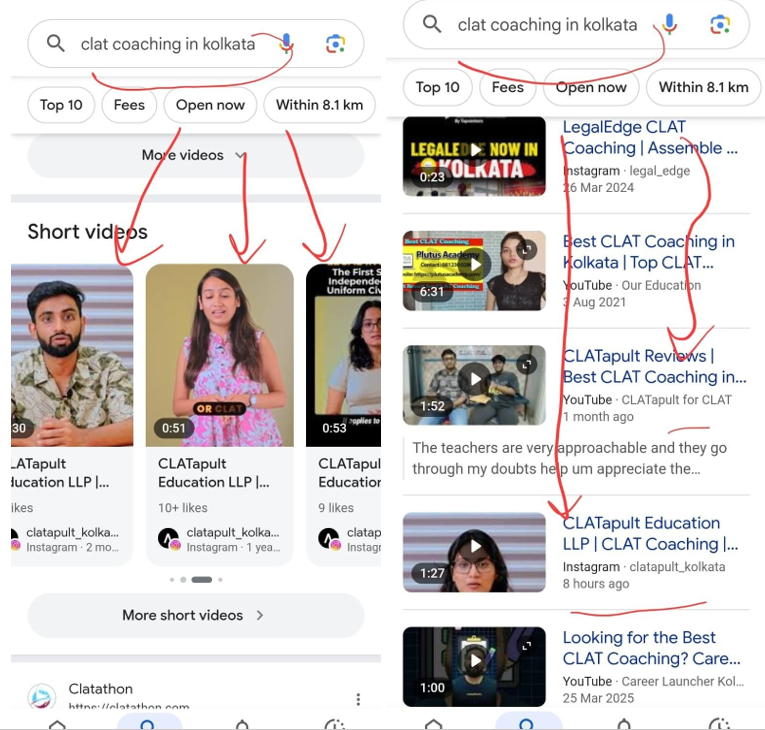
Task: Click the short videos carousel pagination dots
Action: (x=196, y=579)
